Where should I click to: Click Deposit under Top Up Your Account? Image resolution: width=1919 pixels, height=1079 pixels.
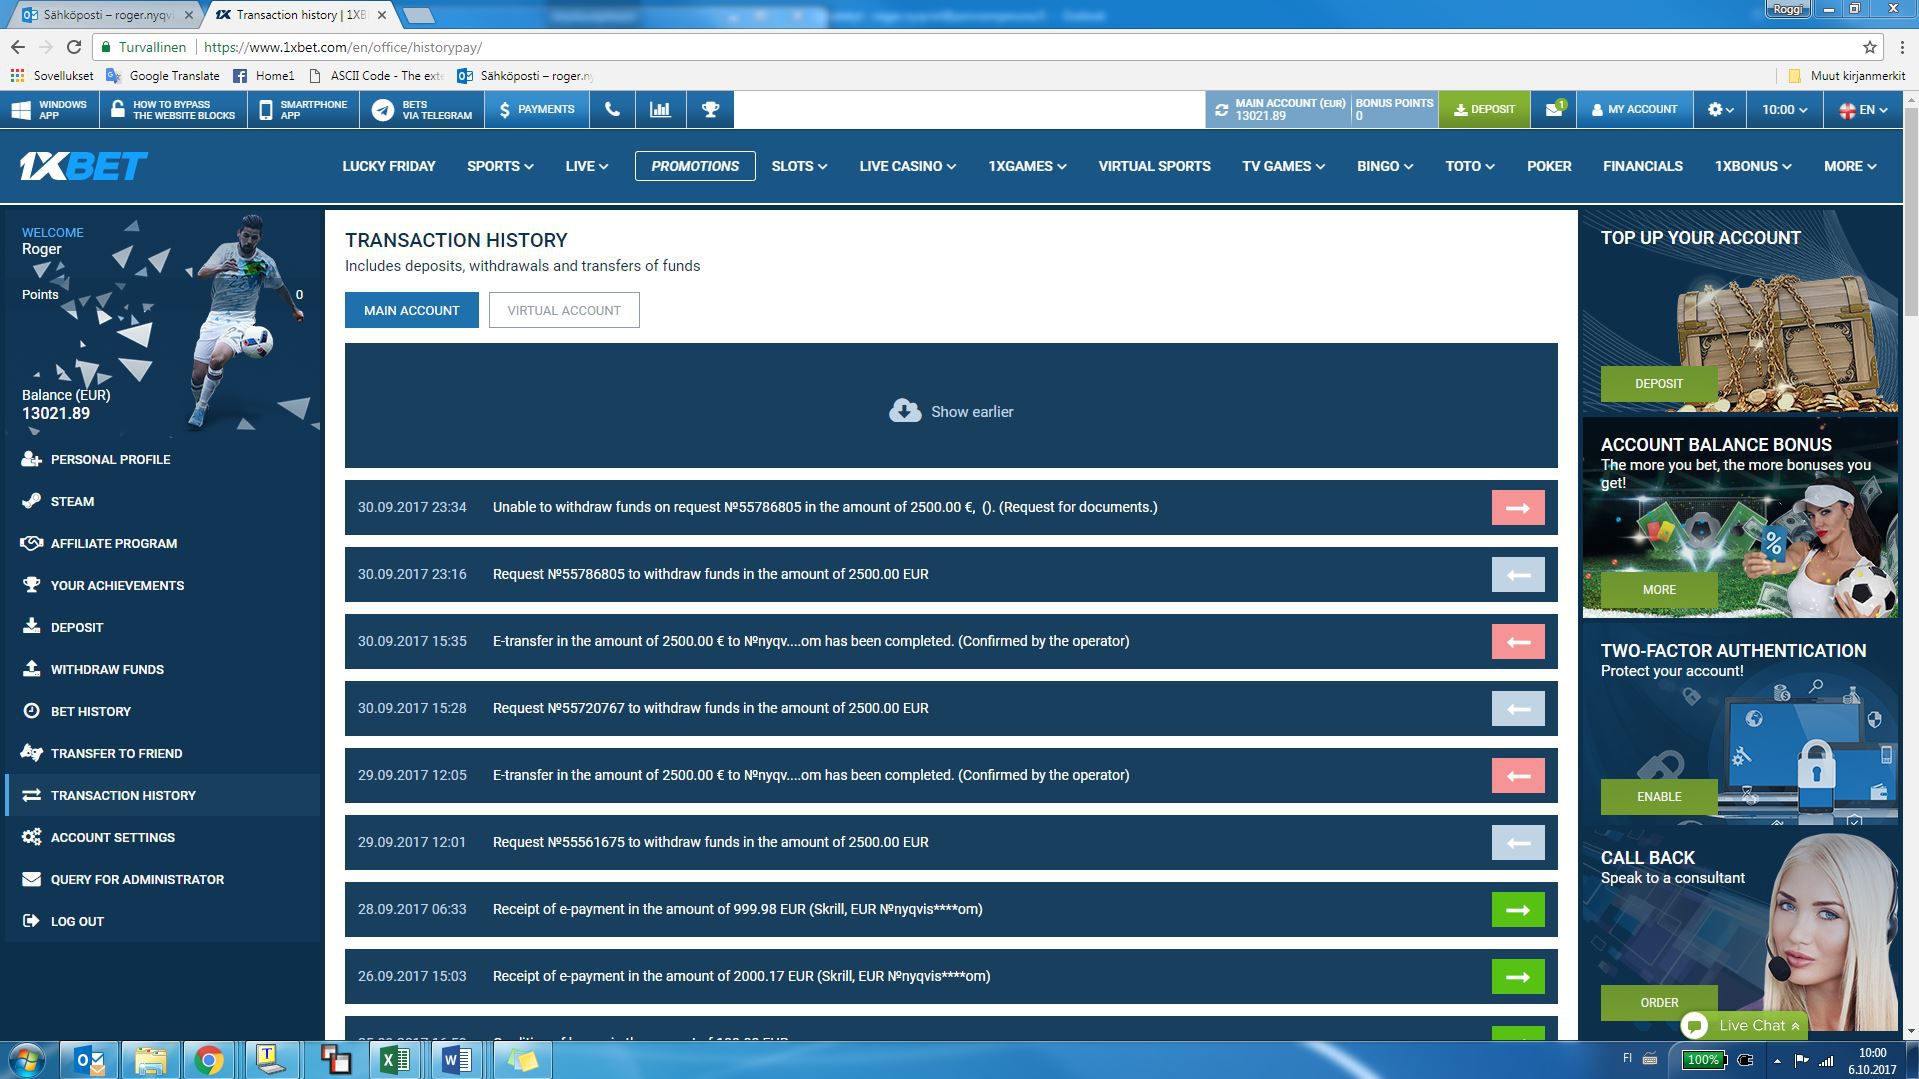[1659, 384]
